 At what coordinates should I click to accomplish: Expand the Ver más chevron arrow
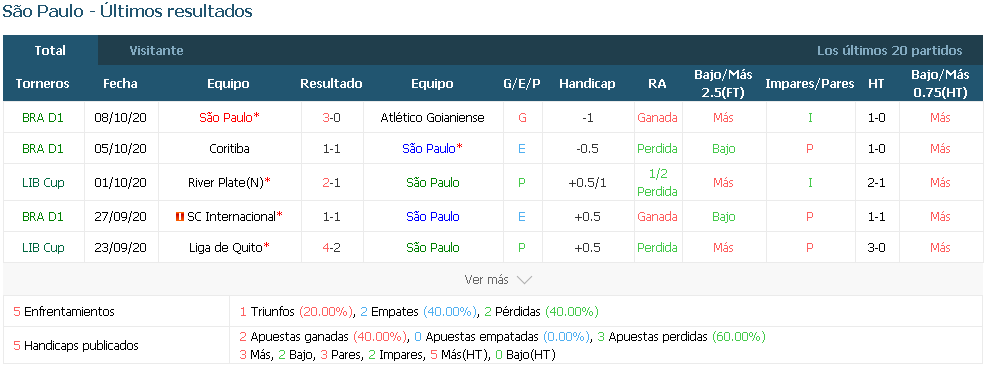[x=524, y=280]
